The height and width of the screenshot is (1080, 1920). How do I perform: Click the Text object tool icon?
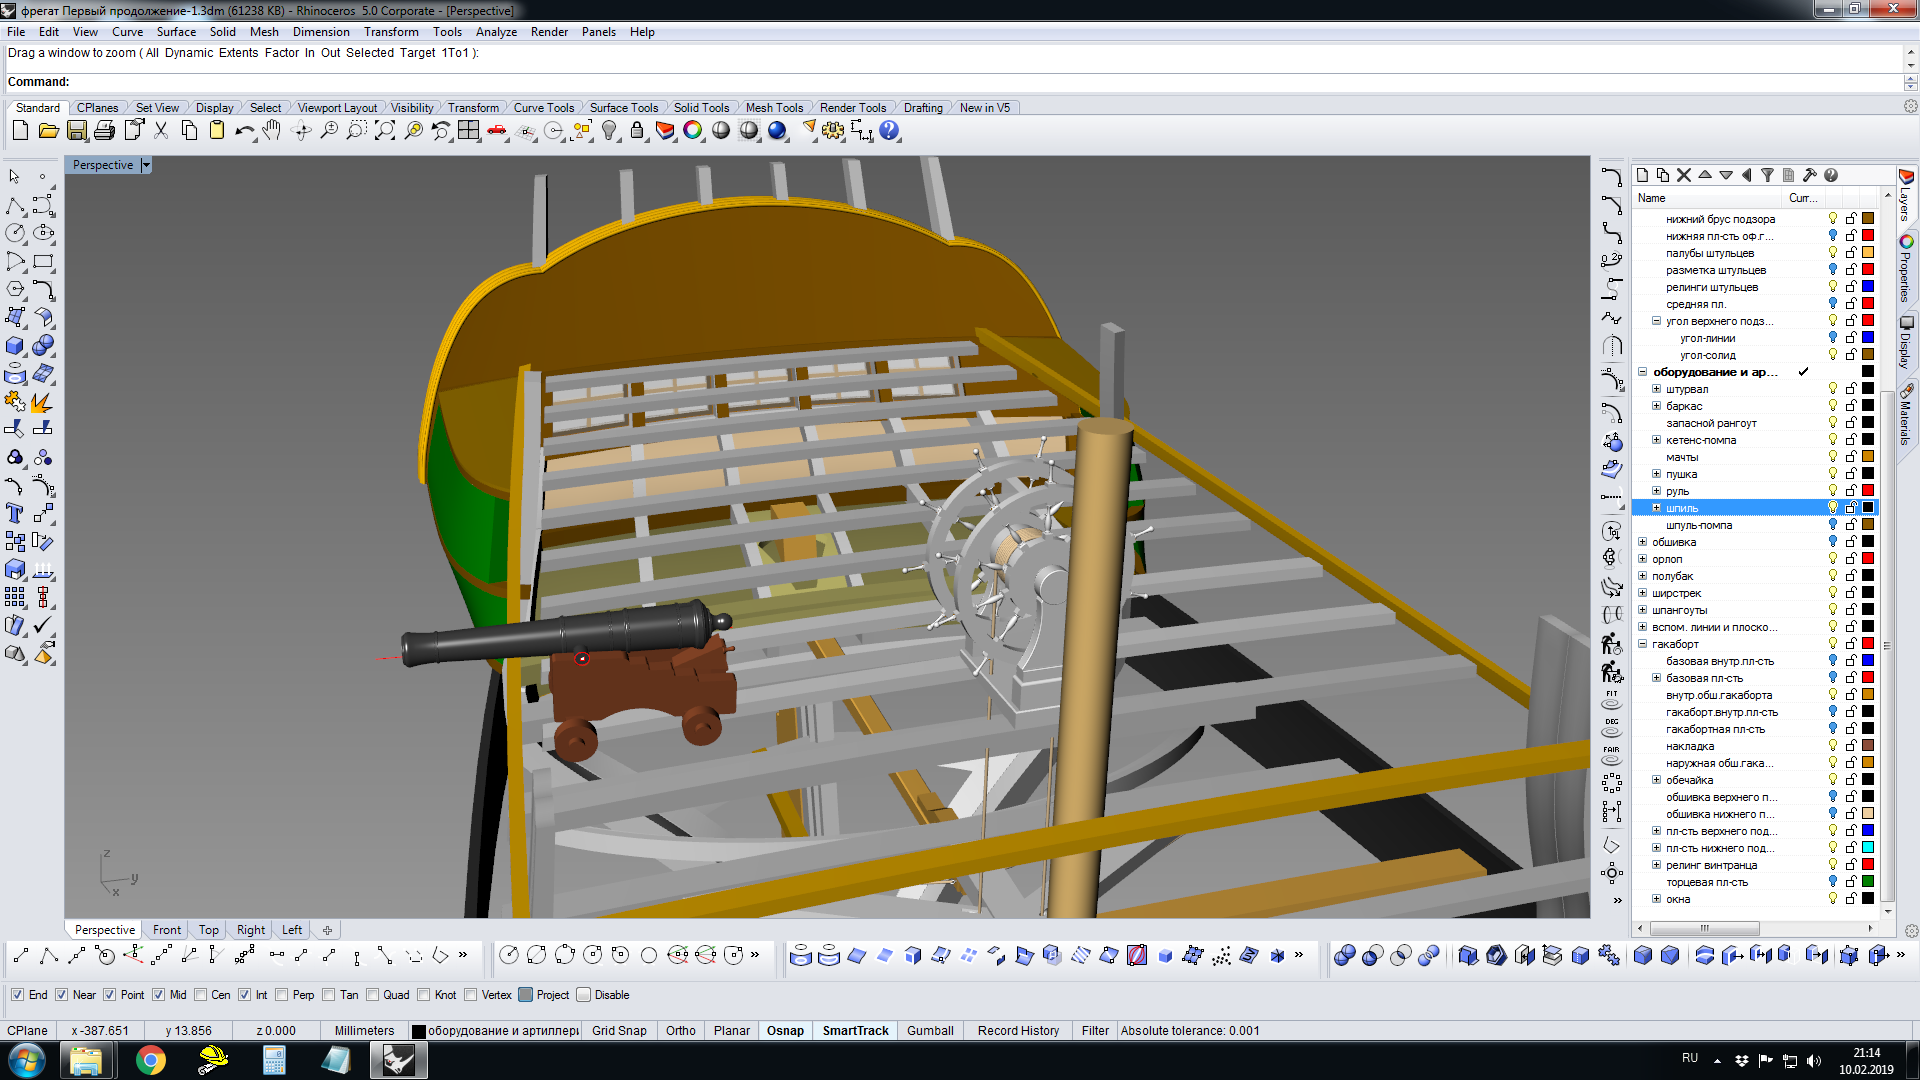[x=15, y=514]
